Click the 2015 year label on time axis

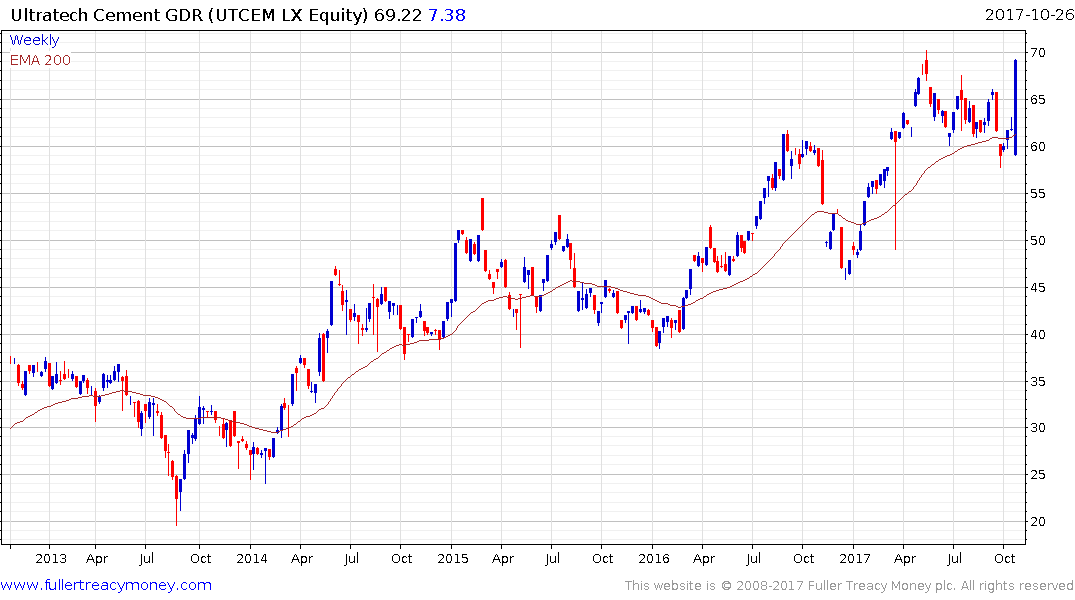tap(452, 559)
